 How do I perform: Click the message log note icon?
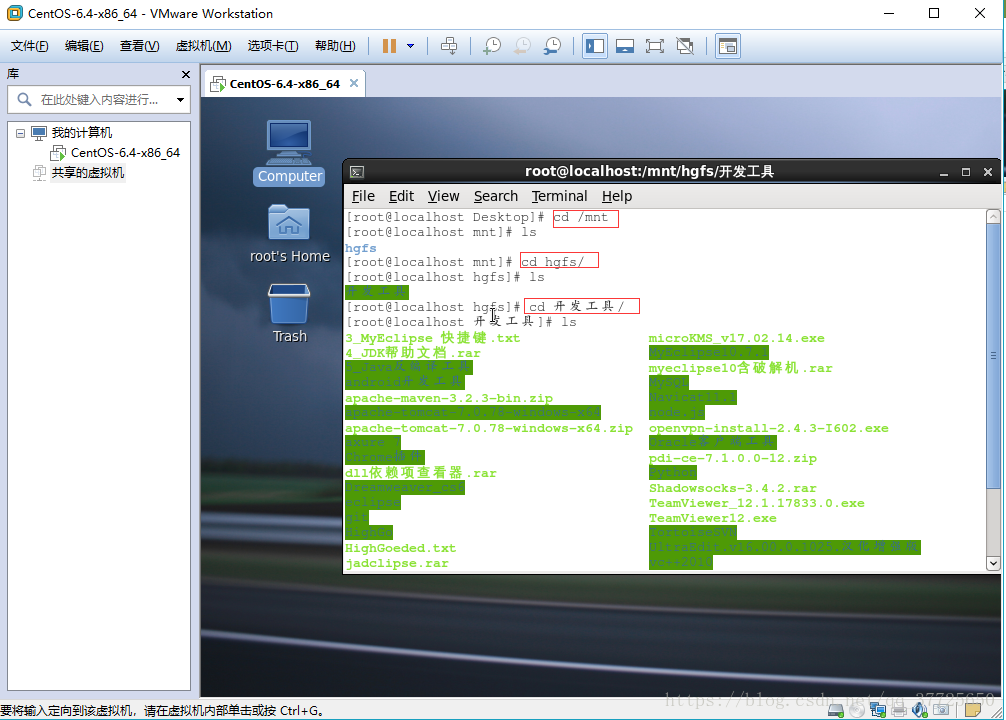[x=973, y=710]
